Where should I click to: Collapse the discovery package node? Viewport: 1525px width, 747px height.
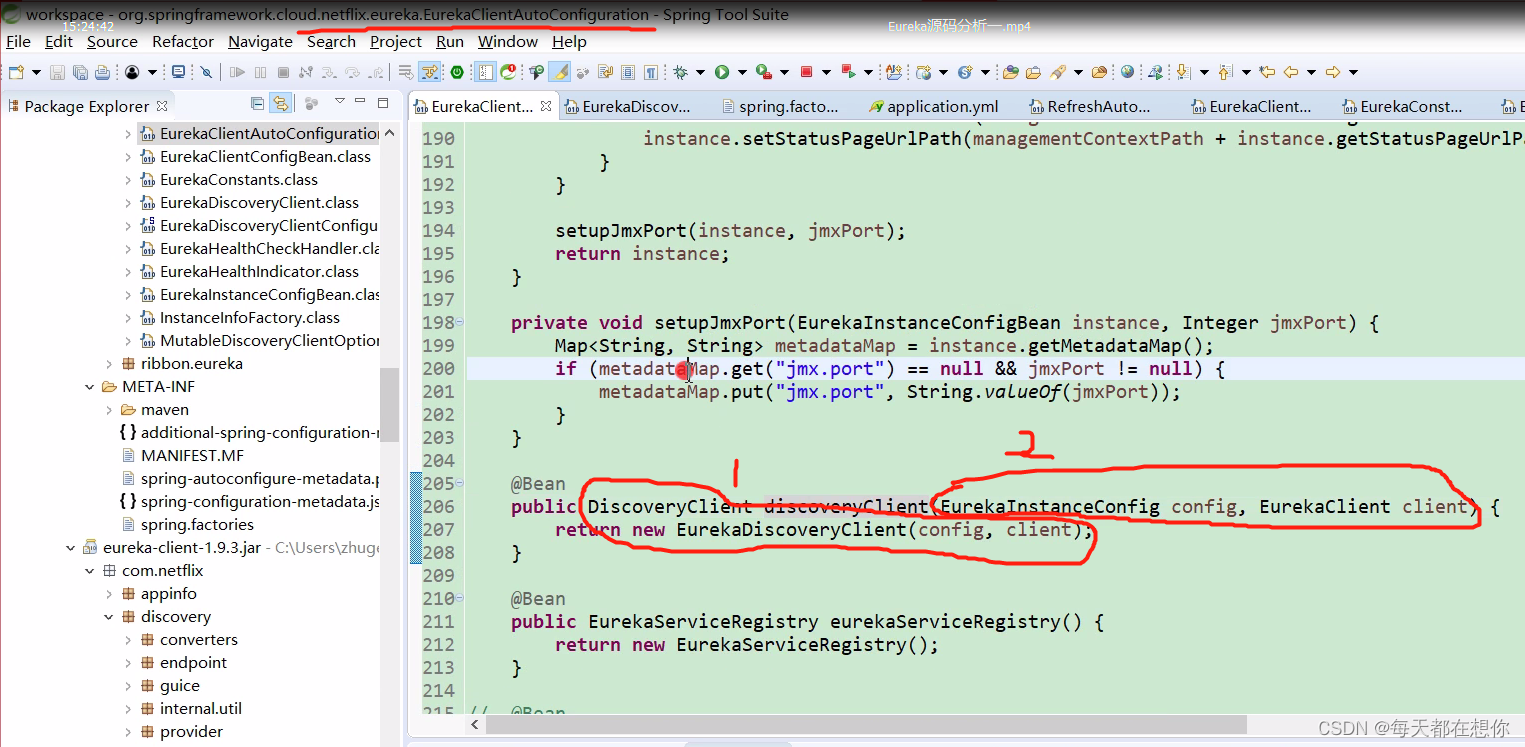pos(109,617)
